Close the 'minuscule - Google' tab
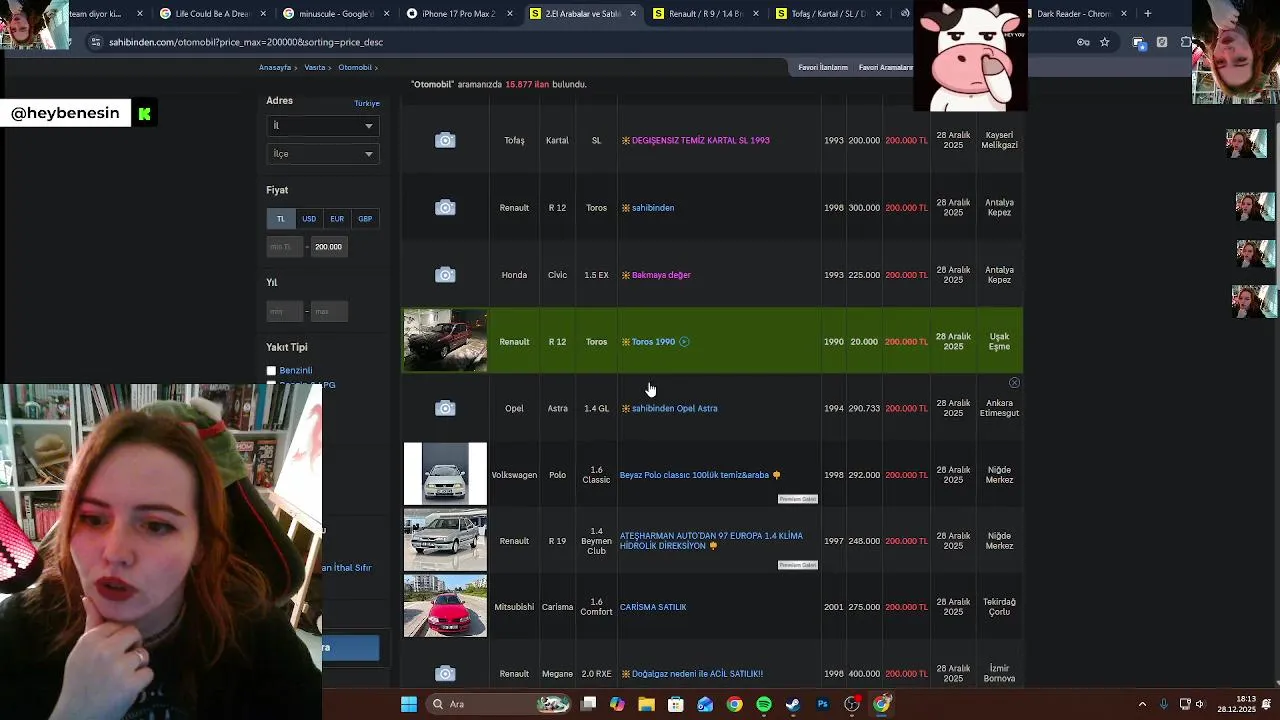 point(386,14)
